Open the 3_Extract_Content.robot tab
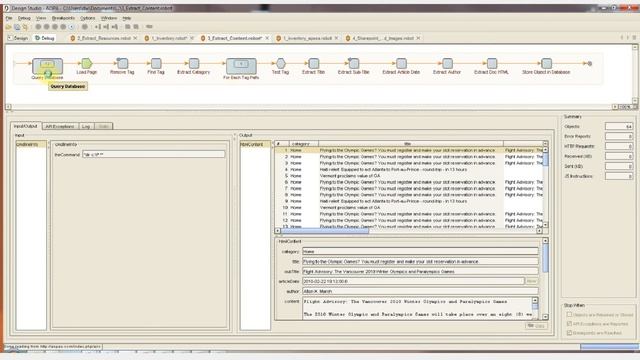Screen dimensions: 640x360 point(234,38)
